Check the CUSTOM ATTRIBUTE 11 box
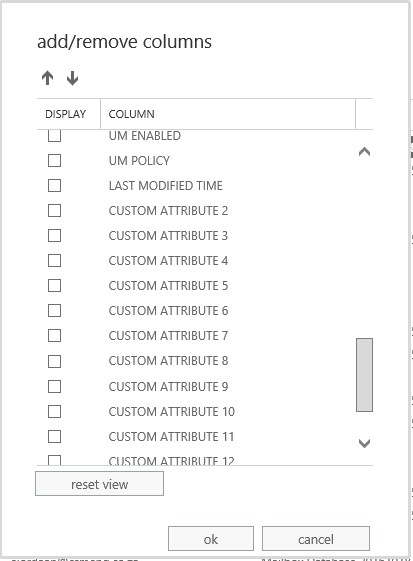 coord(54,436)
